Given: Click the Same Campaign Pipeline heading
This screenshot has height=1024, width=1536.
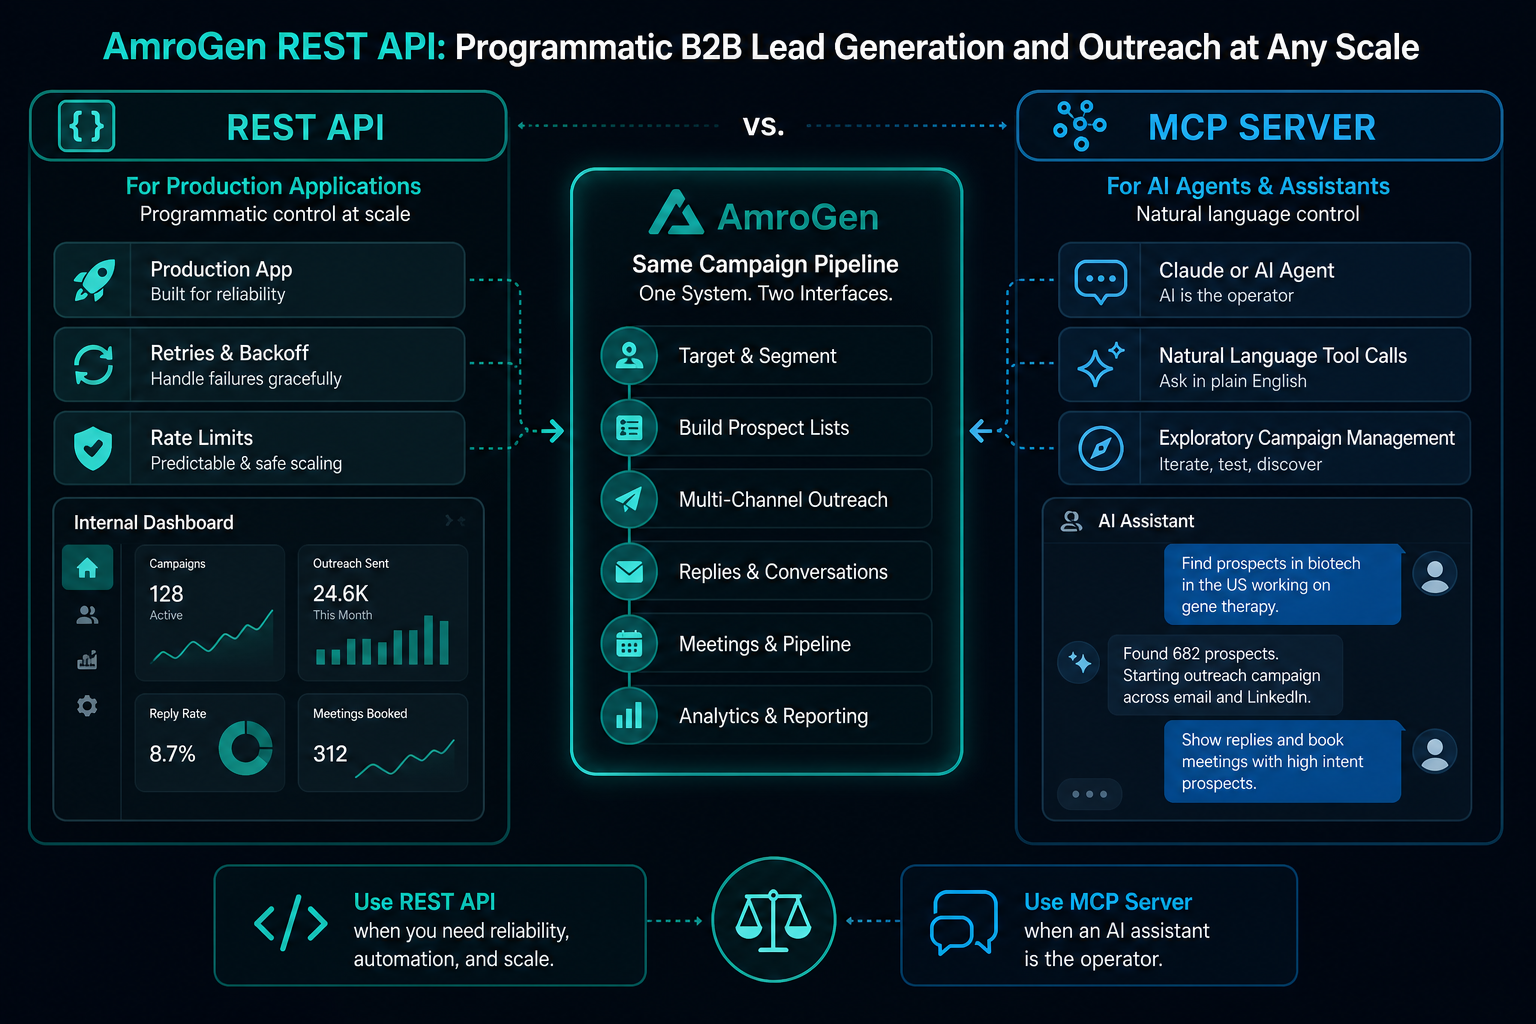Looking at the screenshot, I should [x=765, y=264].
